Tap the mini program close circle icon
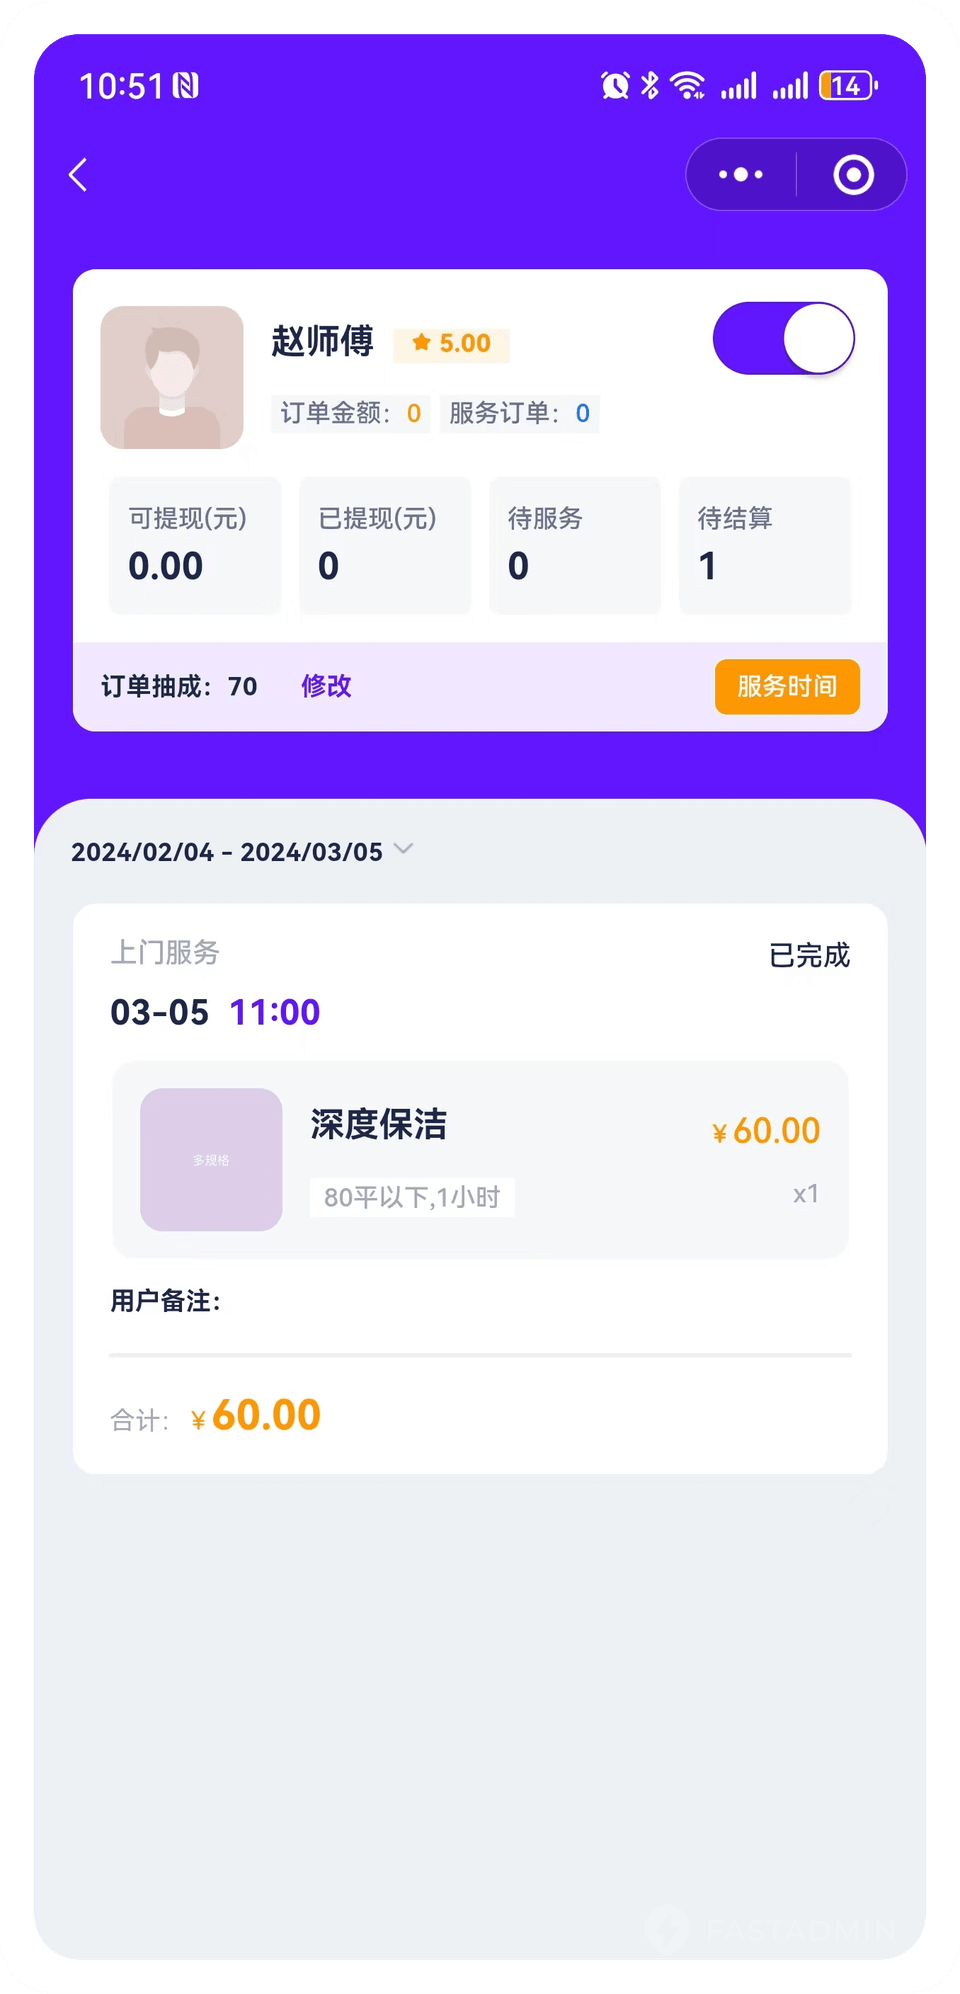 pos(853,175)
